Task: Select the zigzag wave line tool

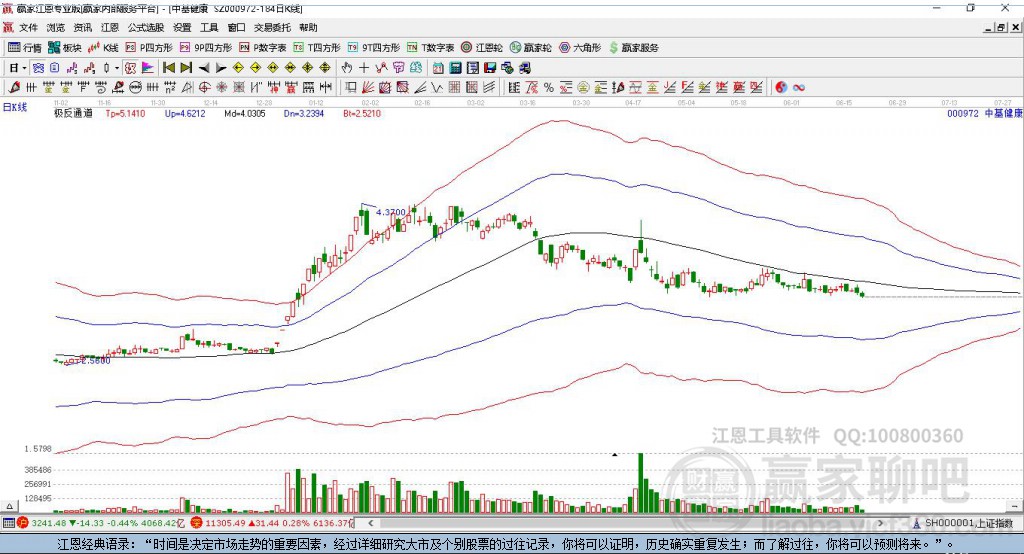Action: click(x=436, y=87)
